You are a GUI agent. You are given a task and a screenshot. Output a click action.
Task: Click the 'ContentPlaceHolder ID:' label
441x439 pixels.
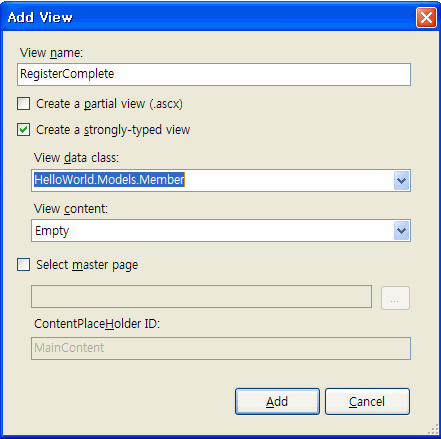point(97,324)
